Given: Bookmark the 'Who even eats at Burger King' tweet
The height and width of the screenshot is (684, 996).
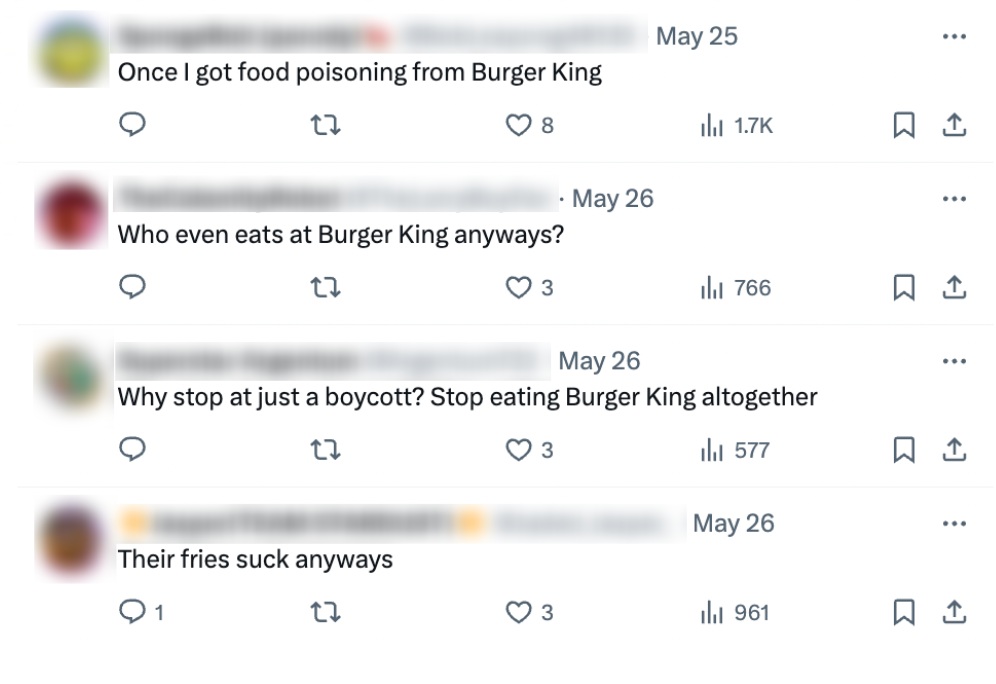Looking at the screenshot, I should [904, 288].
